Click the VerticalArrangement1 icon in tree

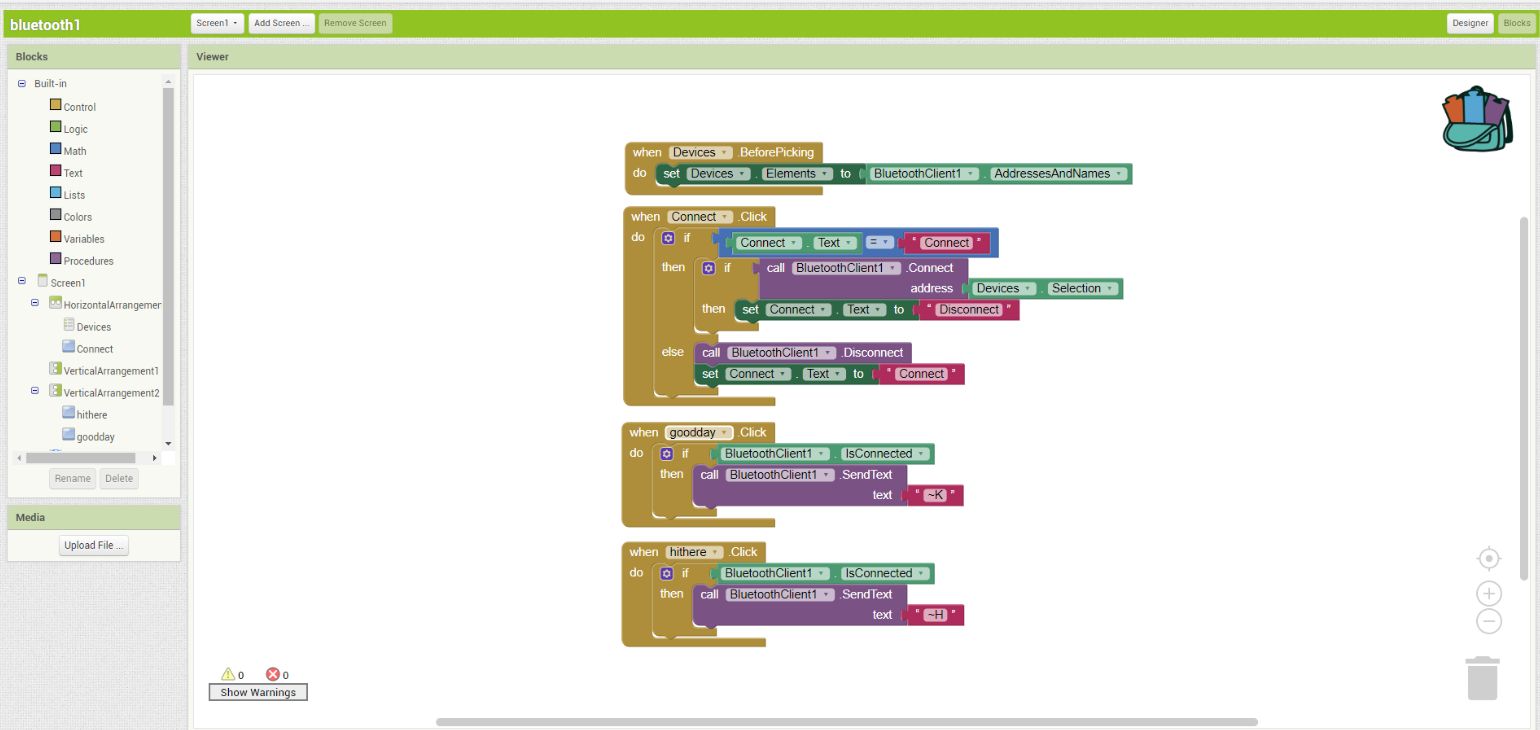[x=55, y=370]
